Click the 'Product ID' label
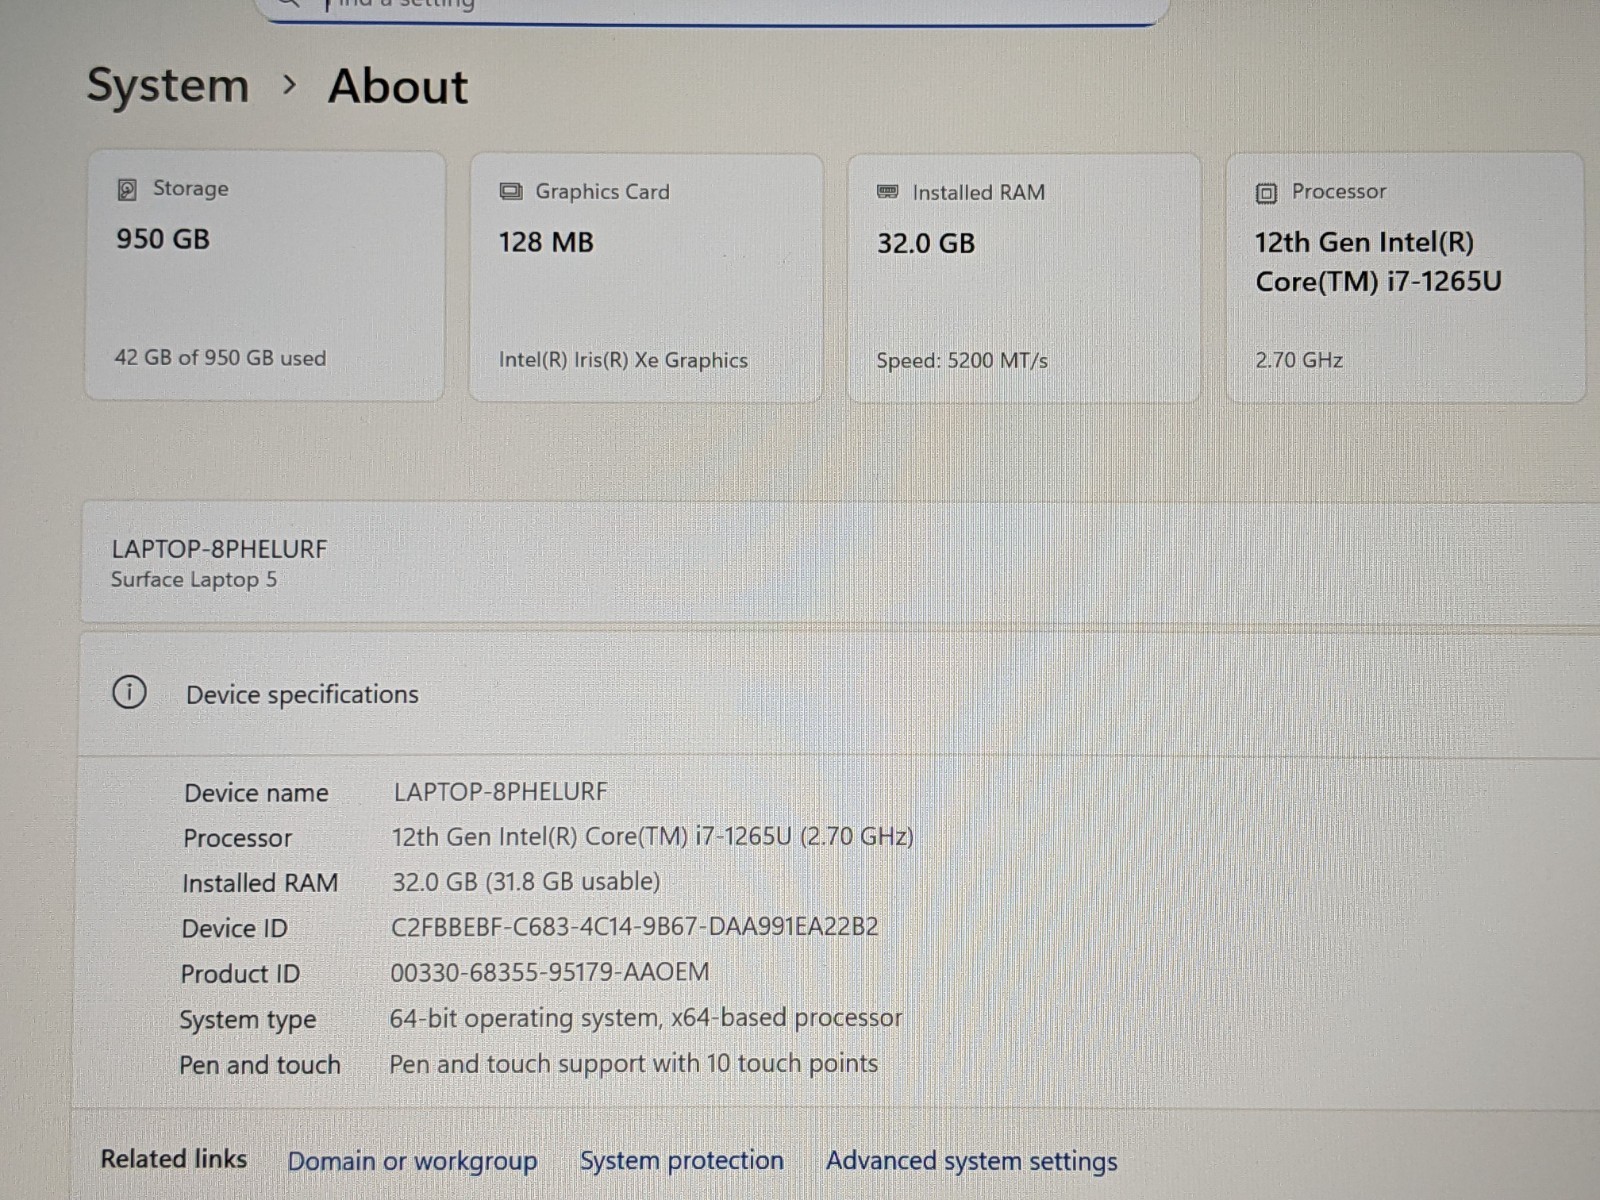This screenshot has width=1600, height=1200. (x=240, y=974)
